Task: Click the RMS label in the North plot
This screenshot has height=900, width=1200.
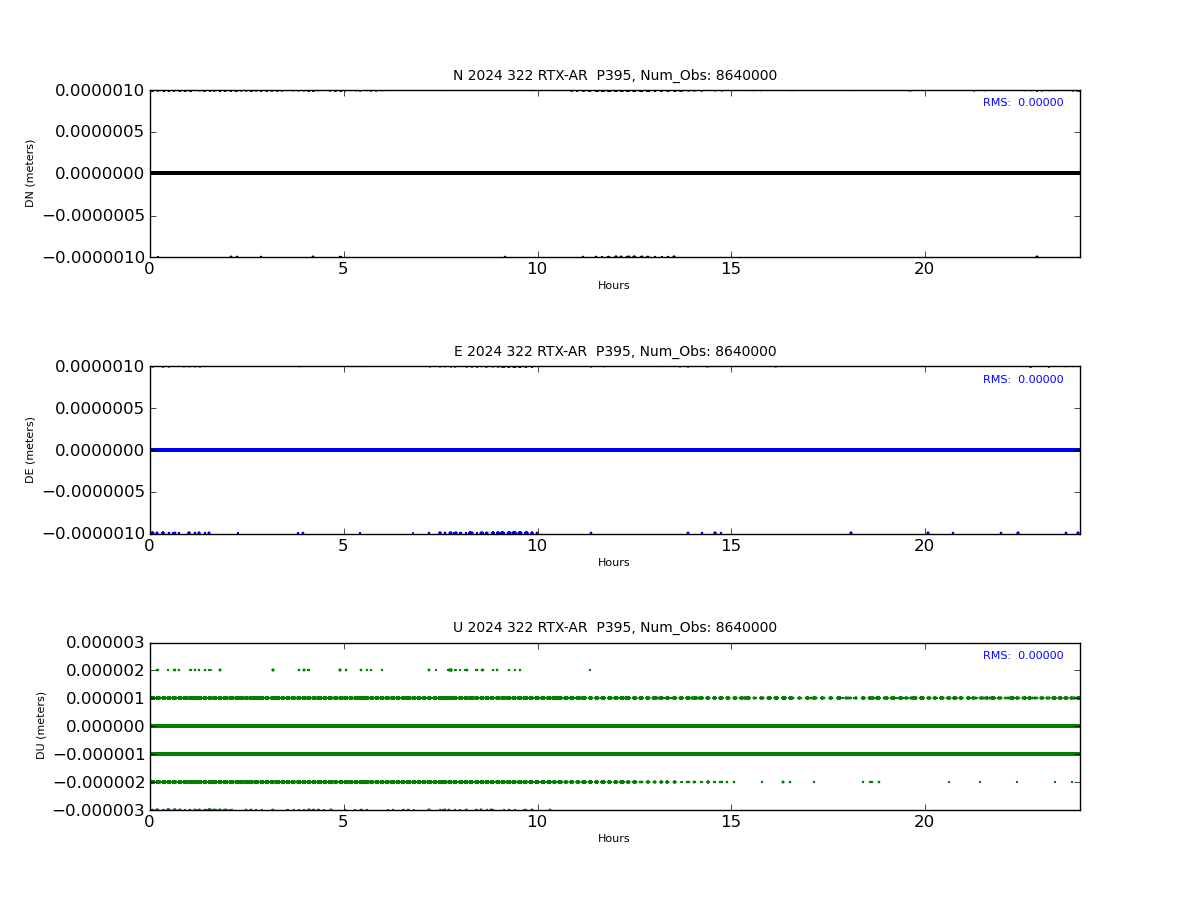Action: pos(1023,103)
